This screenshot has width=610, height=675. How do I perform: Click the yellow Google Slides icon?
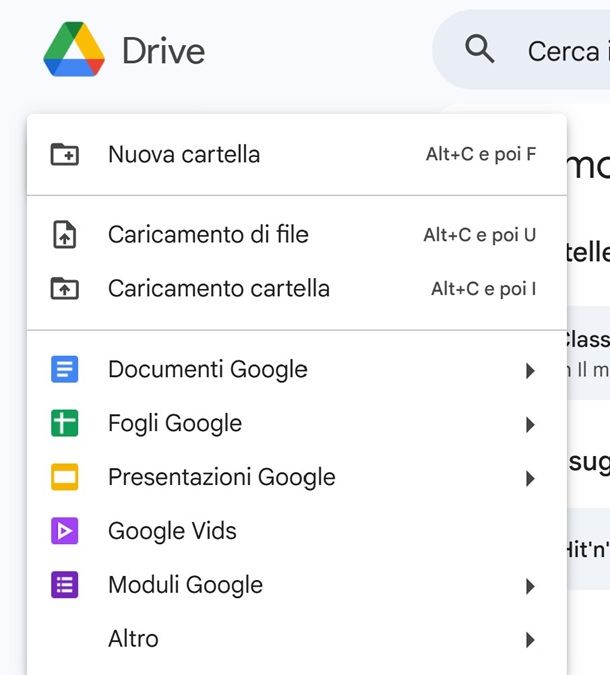pos(64,478)
